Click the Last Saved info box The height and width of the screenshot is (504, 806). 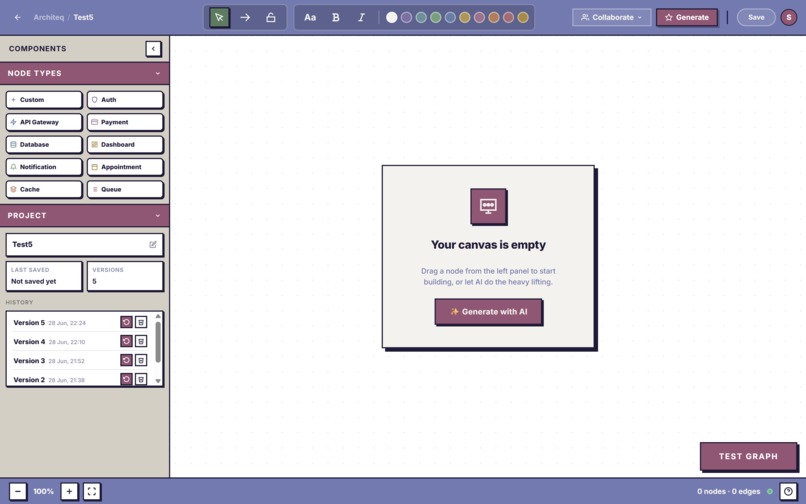(44, 276)
